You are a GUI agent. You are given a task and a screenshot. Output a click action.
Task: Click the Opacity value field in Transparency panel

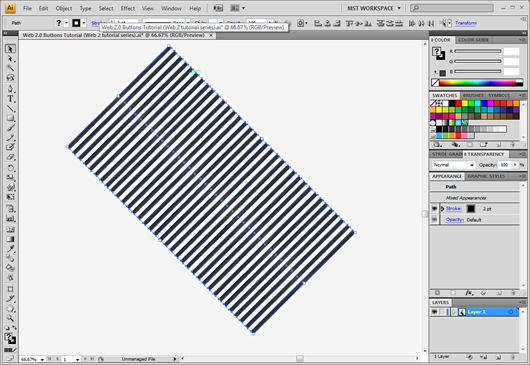coord(504,165)
